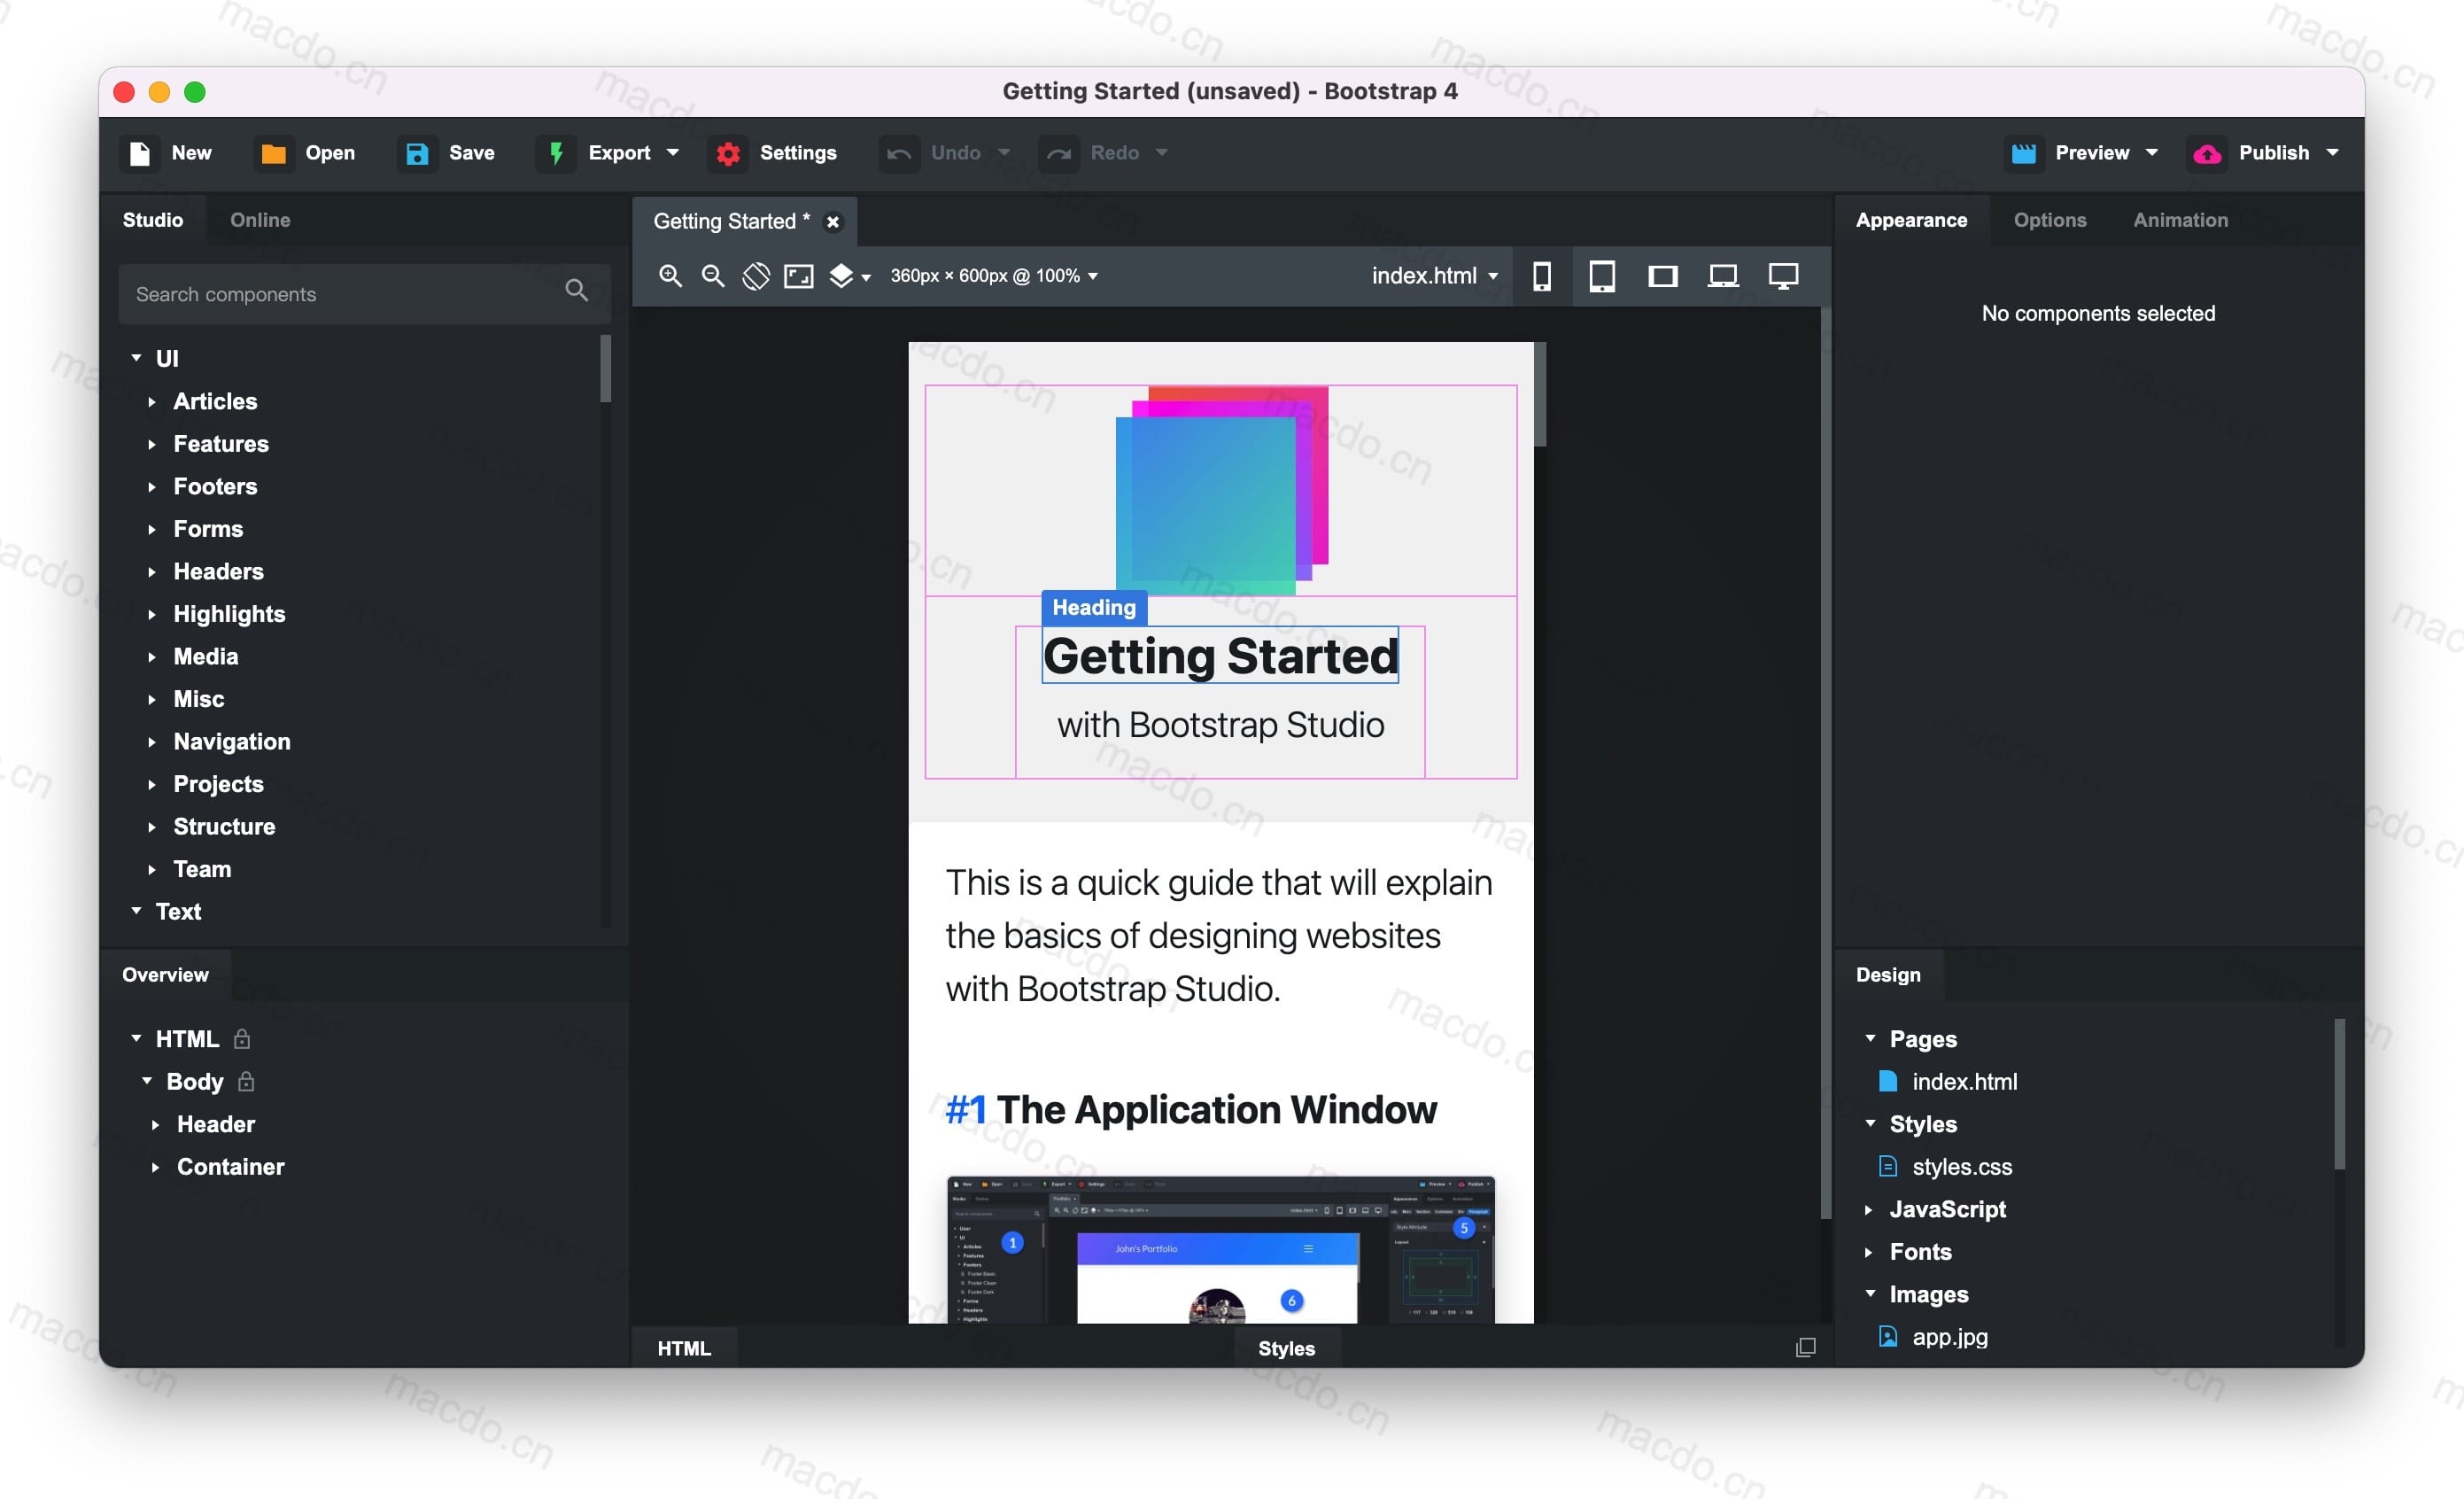Viewport: 2464px width, 1499px height.
Task: Expand the Navigation component group
Action: coord(152,742)
